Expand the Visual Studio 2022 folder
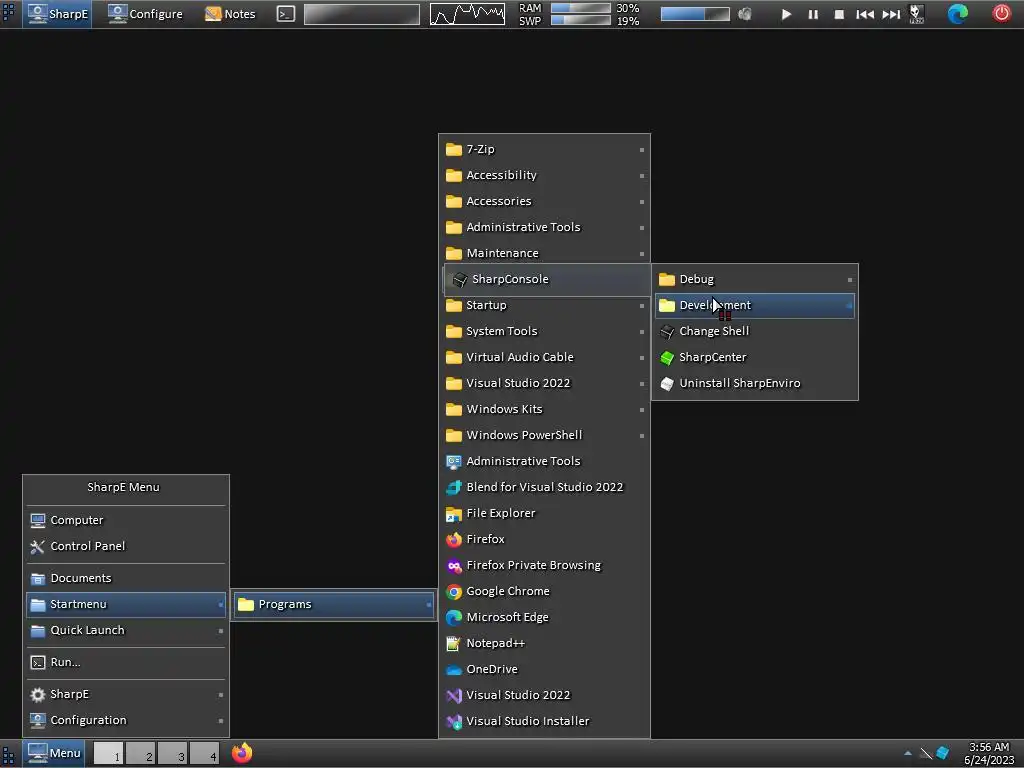This screenshot has height=768, width=1024. [x=545, y=383]
